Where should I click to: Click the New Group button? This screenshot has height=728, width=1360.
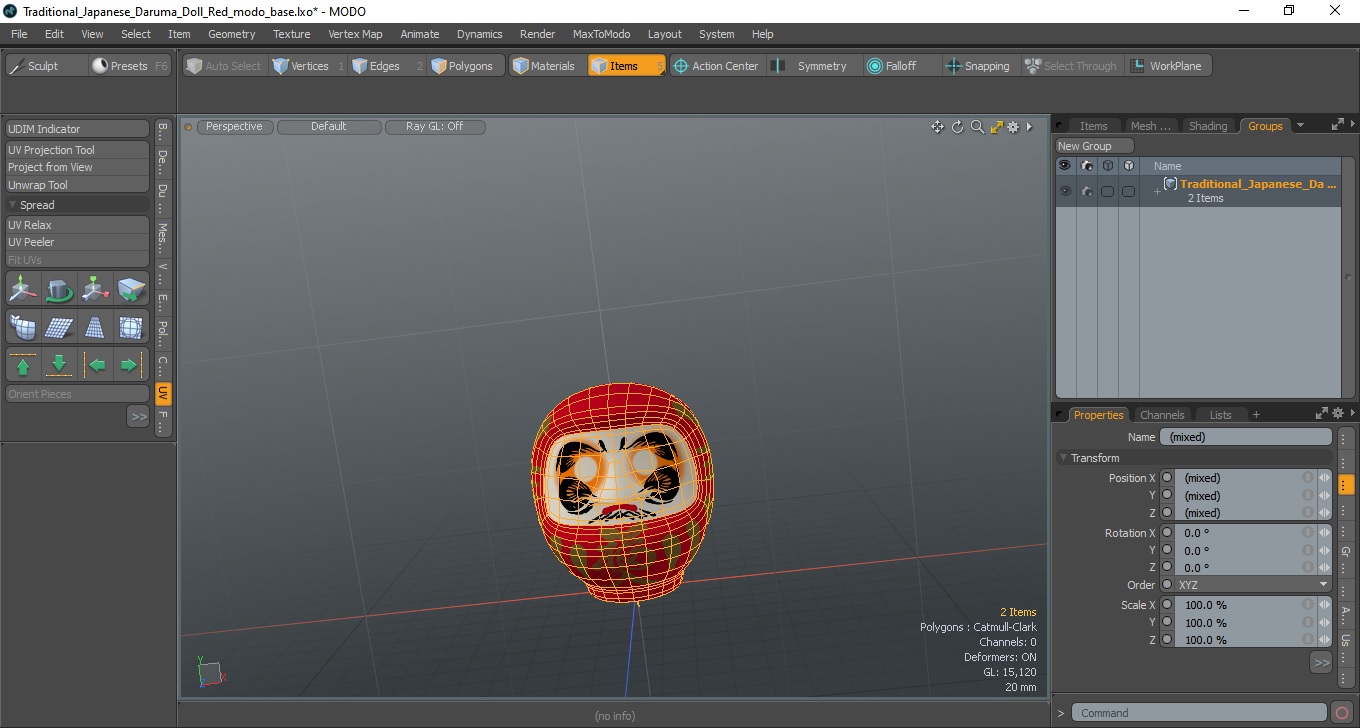pyautogui.click(x=1095, y=146)
